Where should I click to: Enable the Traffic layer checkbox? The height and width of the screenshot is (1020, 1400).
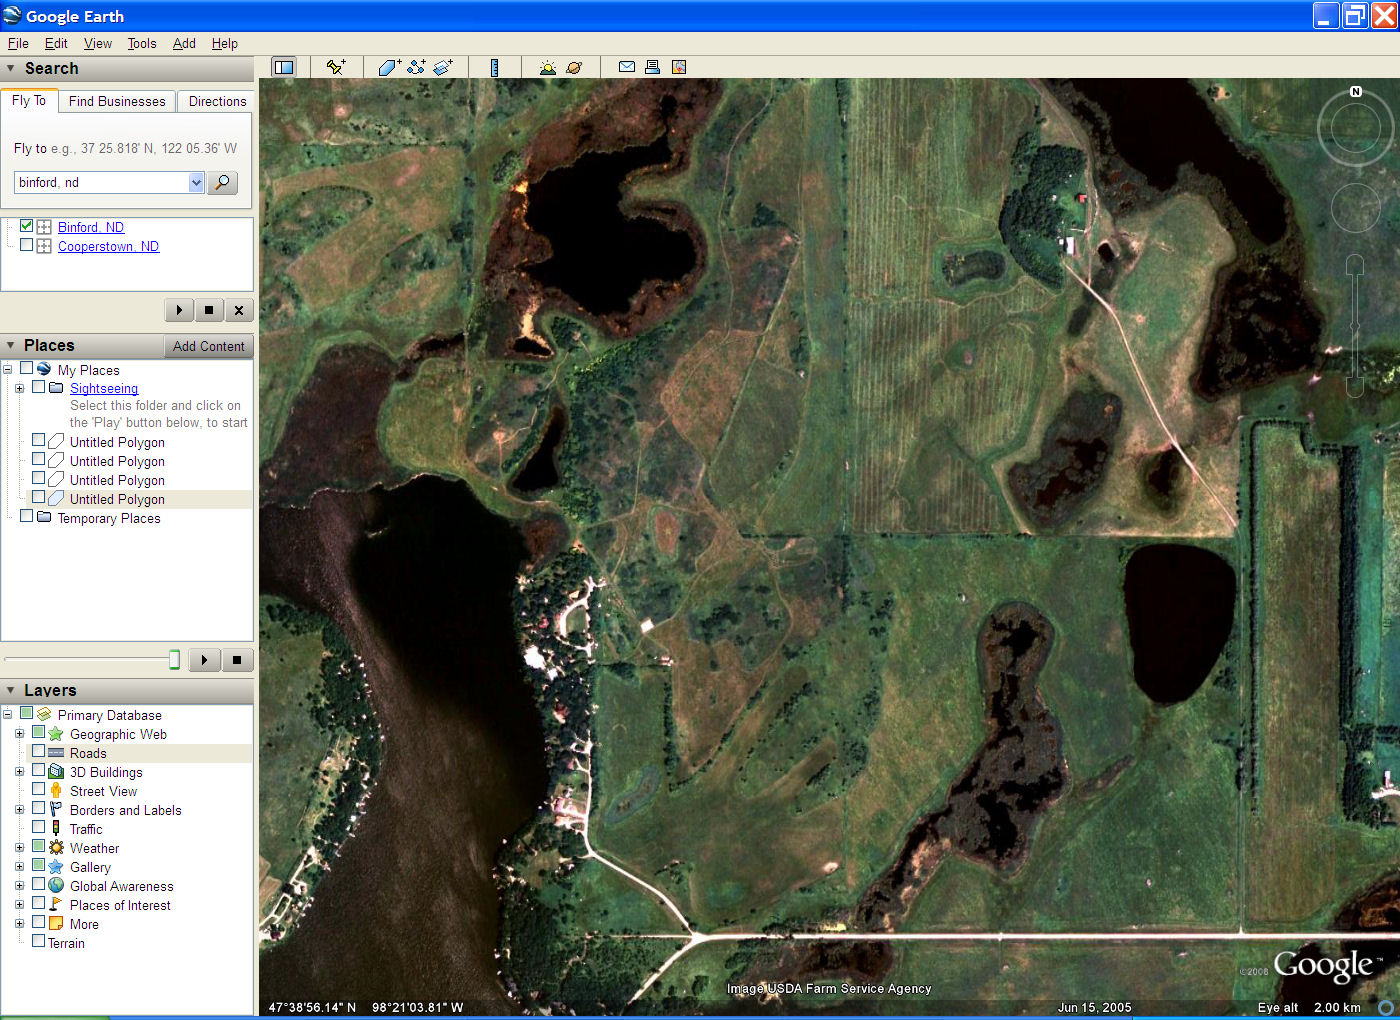tap(38, 827)
